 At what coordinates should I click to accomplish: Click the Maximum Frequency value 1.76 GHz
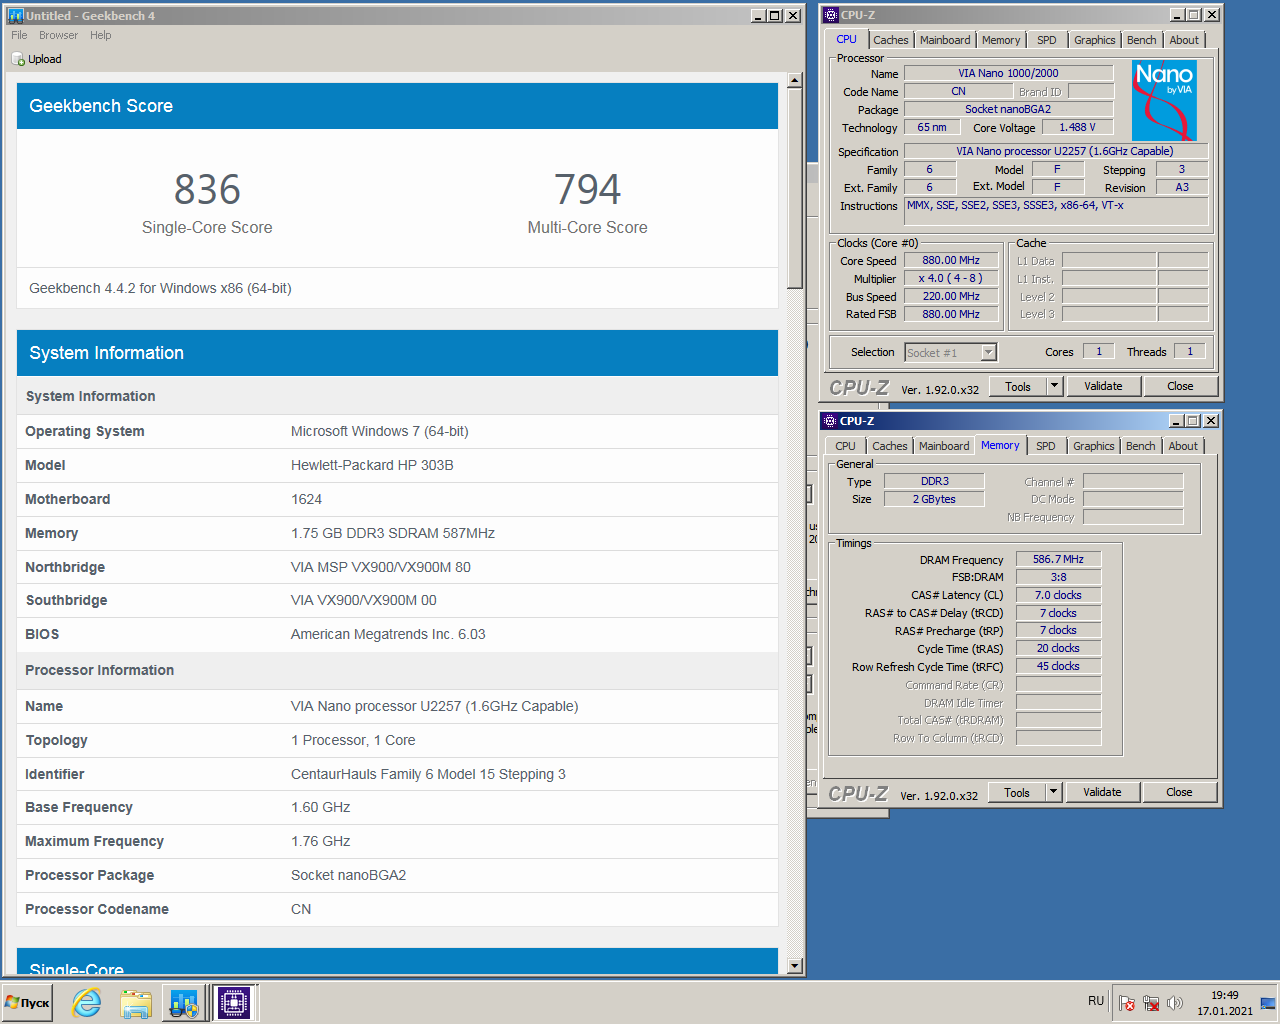(321, 841)
